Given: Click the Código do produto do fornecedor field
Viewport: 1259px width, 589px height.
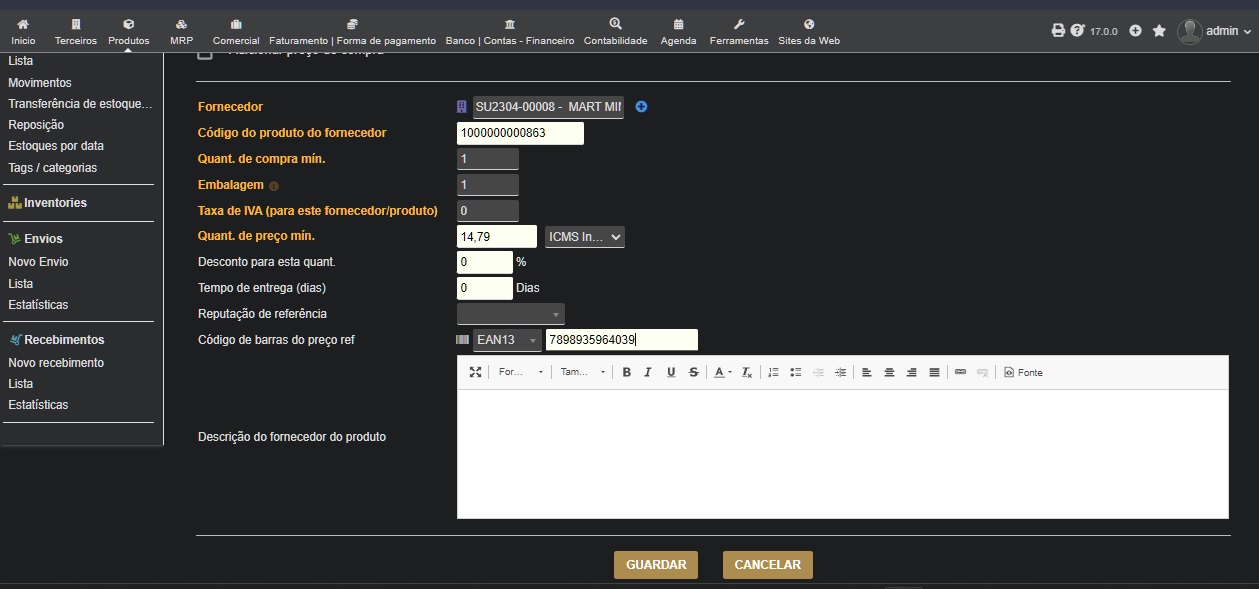Looking at the screenshot, I should click(x=520, y=133).
